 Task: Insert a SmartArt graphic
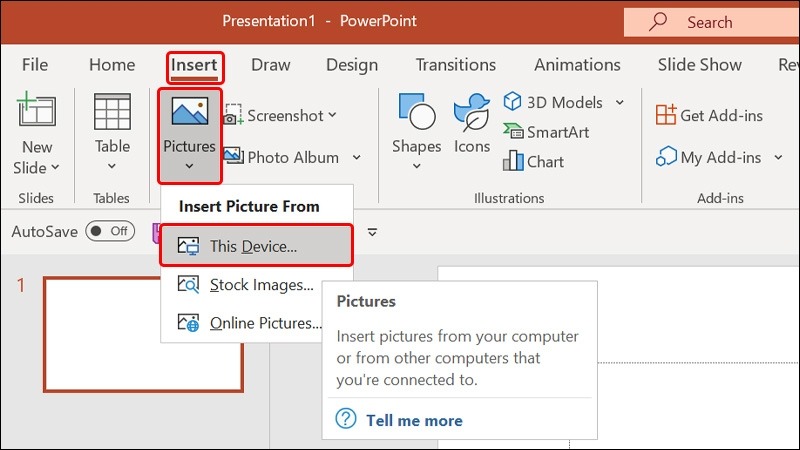(x=546, y=132)
